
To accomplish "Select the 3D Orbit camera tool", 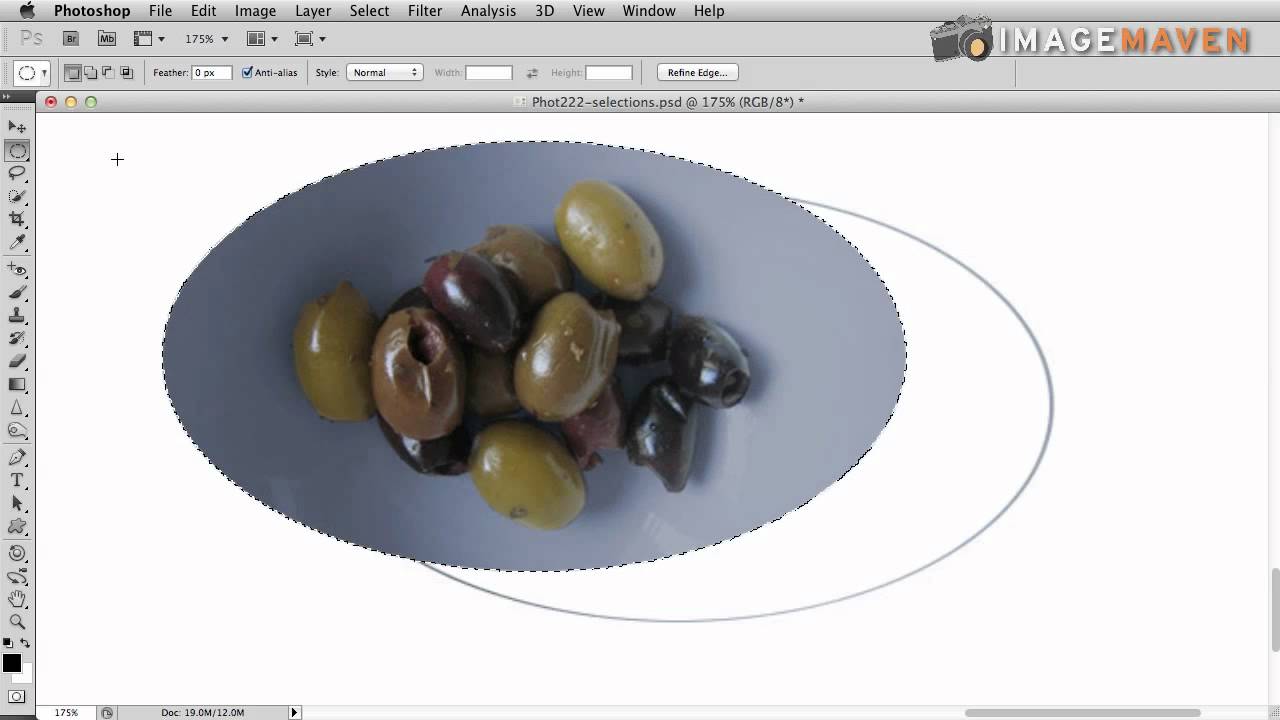I will click(17, 577).
